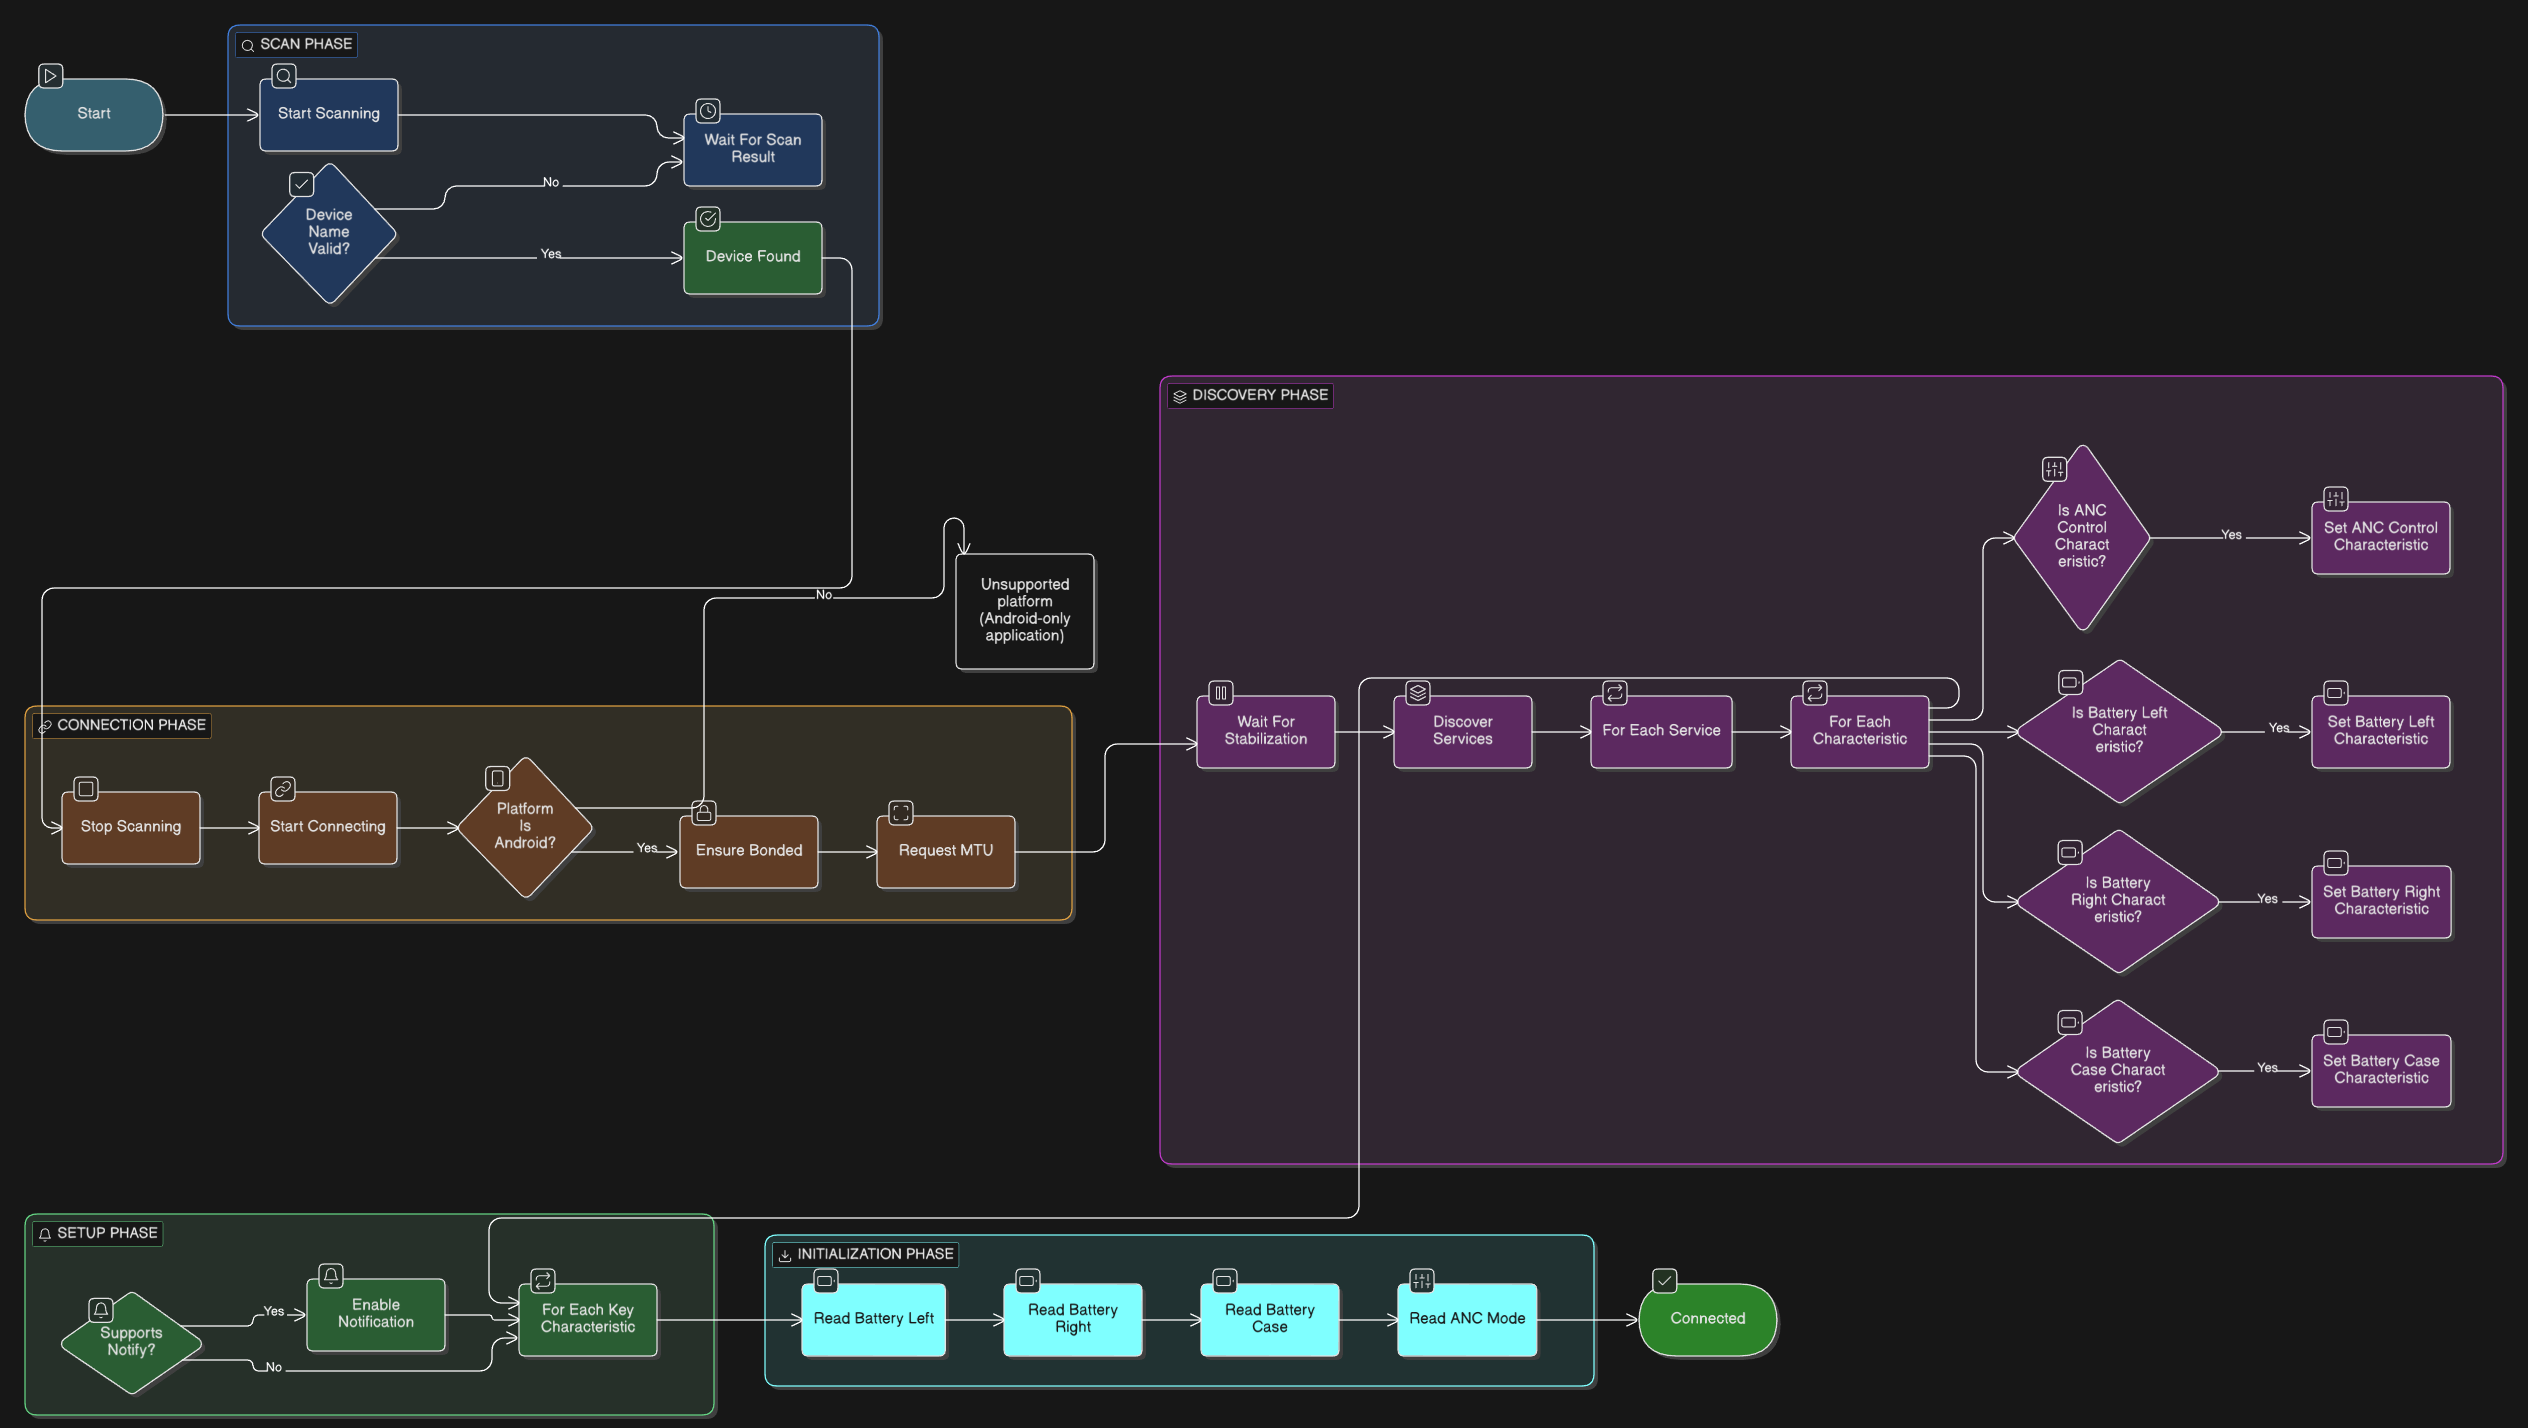Click sliders icon on Read ANC Mode node
2528x1428 pixels.
1421,1281
